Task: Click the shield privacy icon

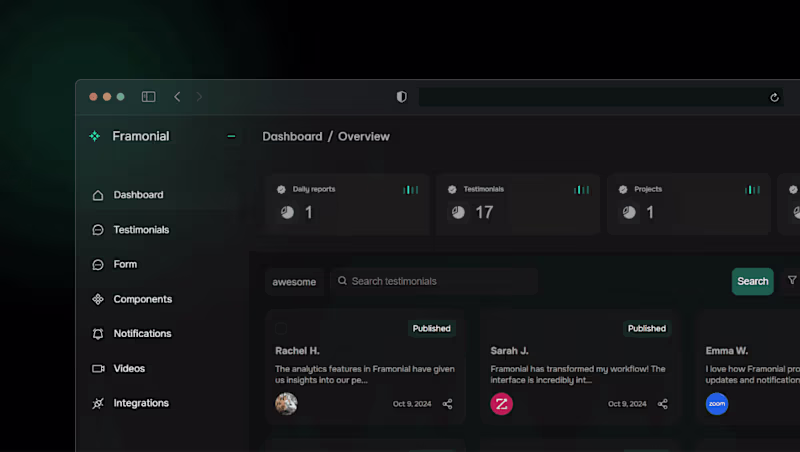Action: (402, 97)
